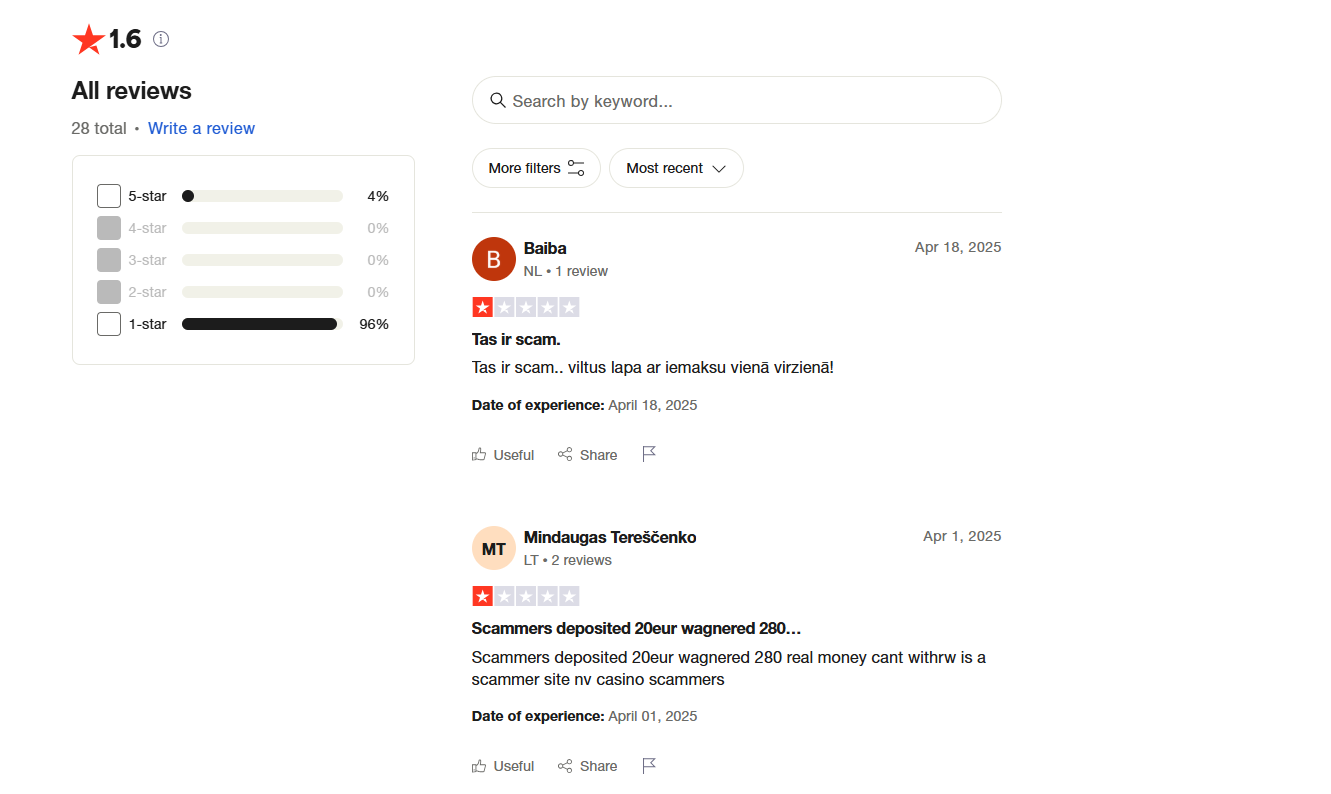Viewport: 1331px width, 794px height.
Task: Click the rating info icon beside 1.6
Action: 161,39
